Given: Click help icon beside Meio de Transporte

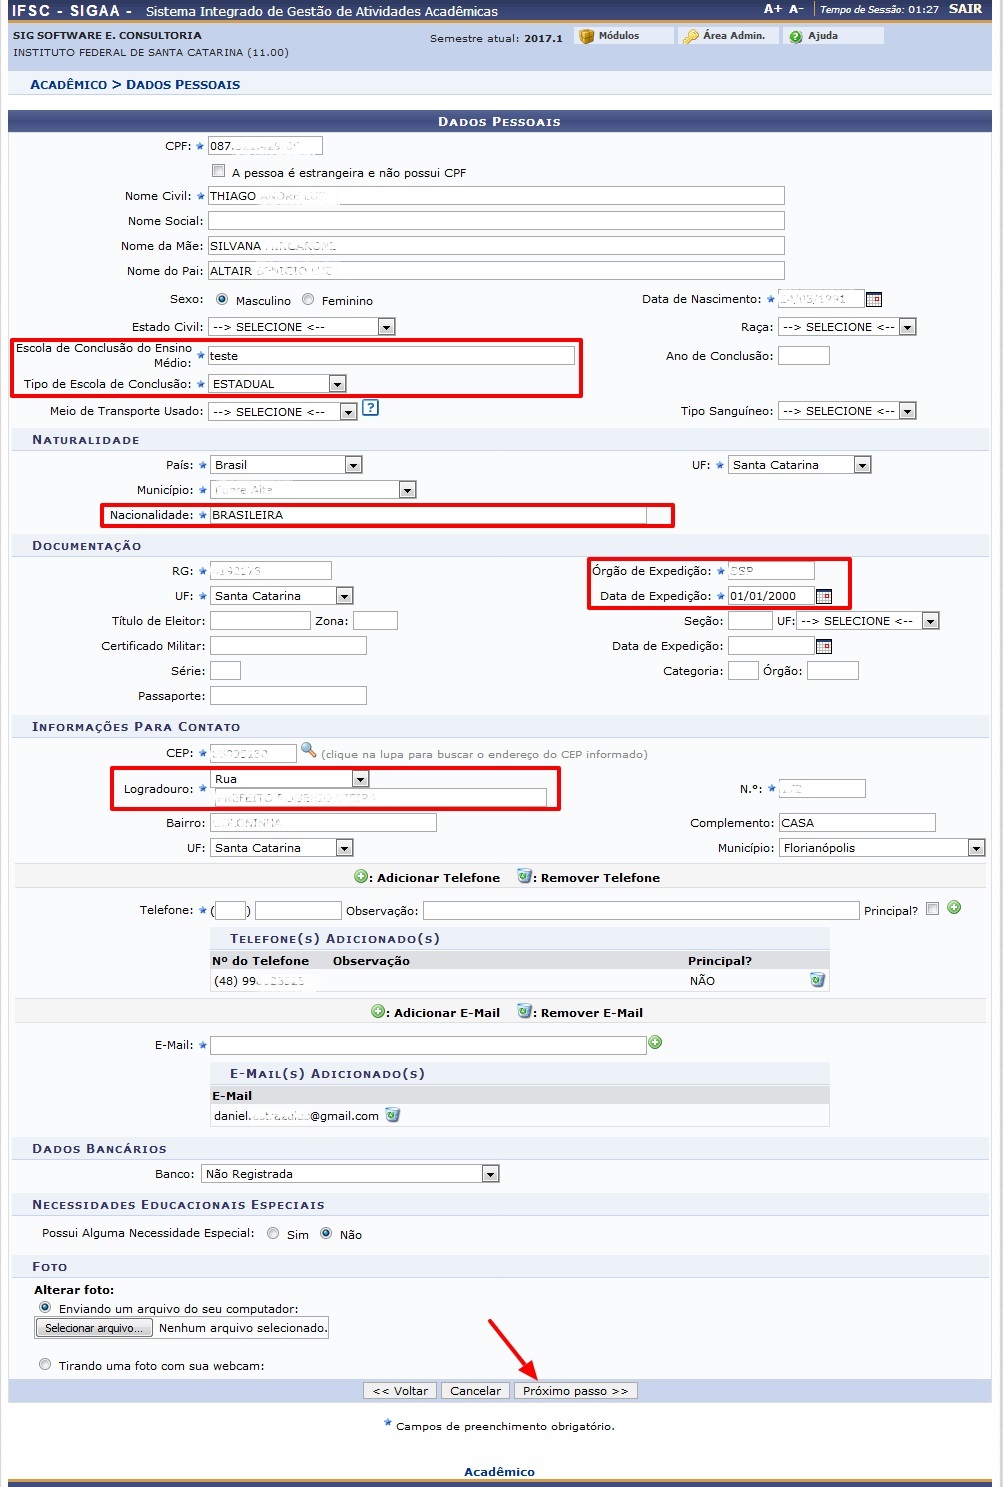Looking at the screenshot, I should [370, 408].
